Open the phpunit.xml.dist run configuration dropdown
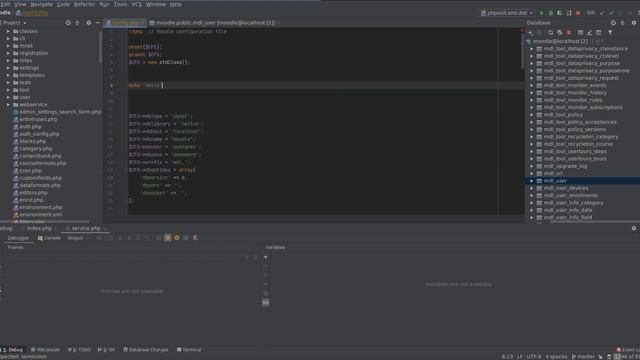The height and width of the screenshot is (360, 640). pyautogui.click(x=507, y=13)
